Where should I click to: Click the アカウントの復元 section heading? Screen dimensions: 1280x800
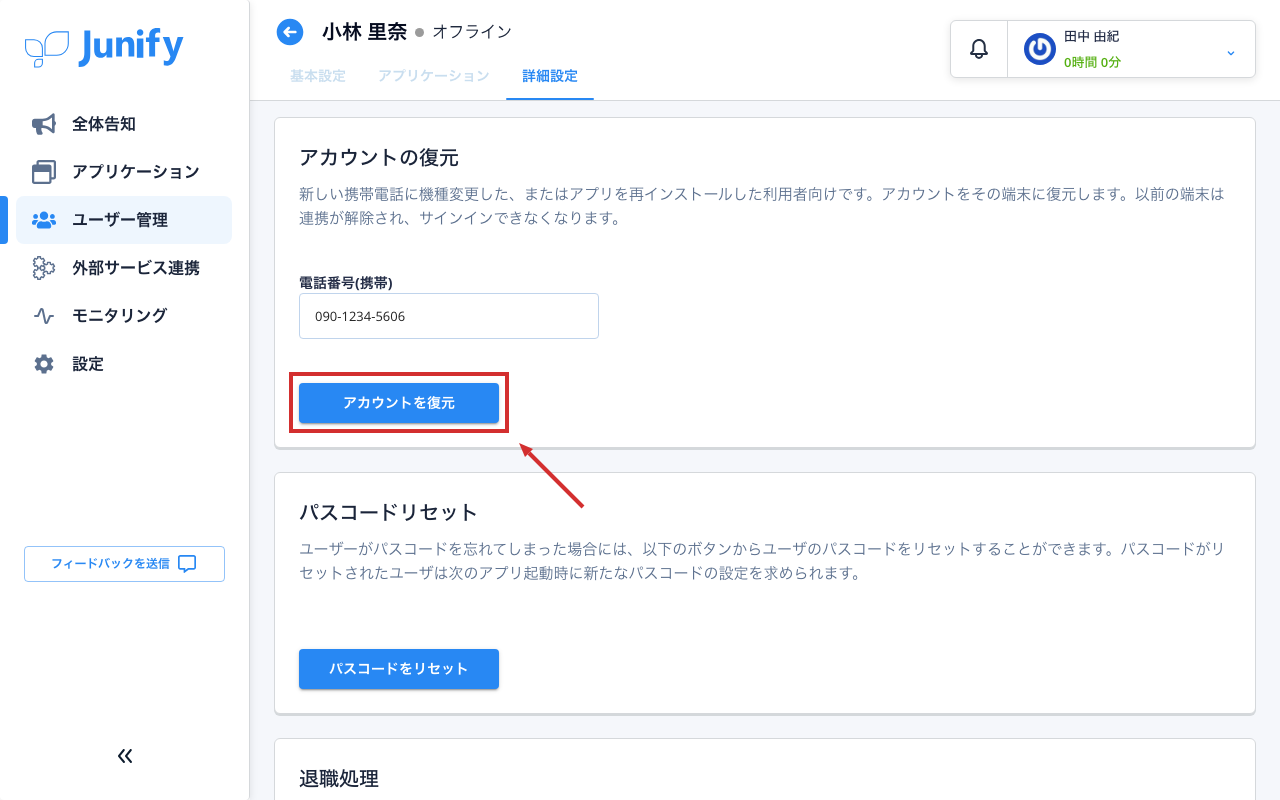[379, 157]
